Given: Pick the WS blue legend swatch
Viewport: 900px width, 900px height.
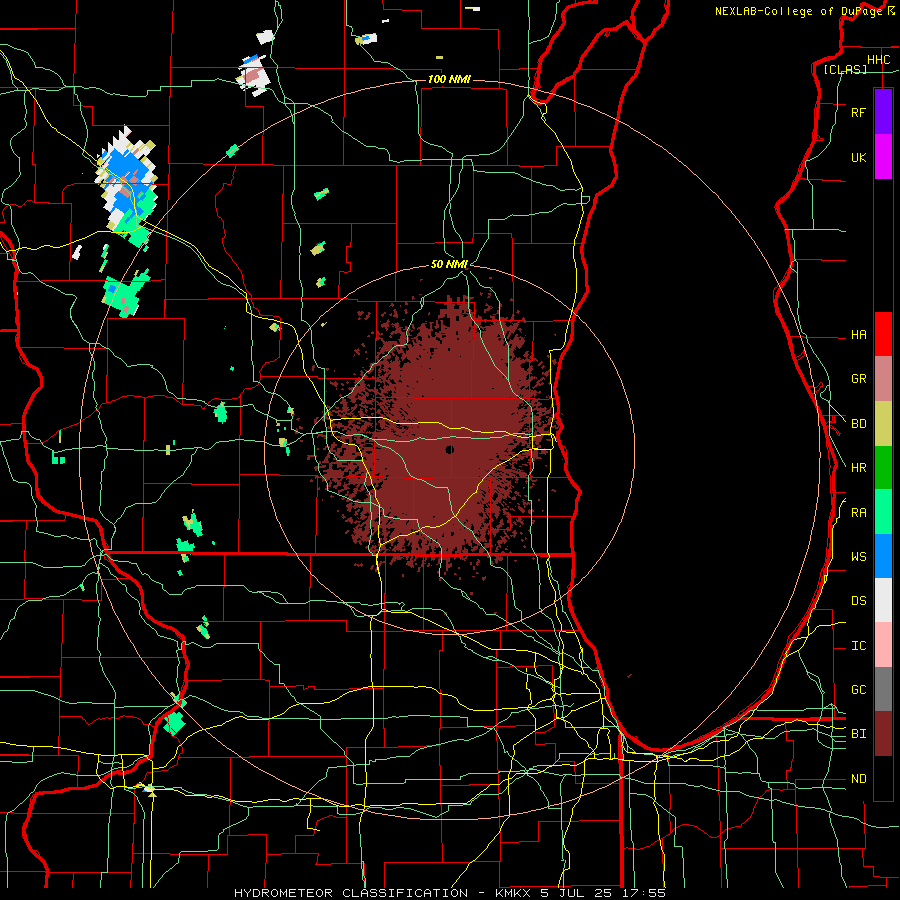Looking at the screenshot, I should 883,556.
